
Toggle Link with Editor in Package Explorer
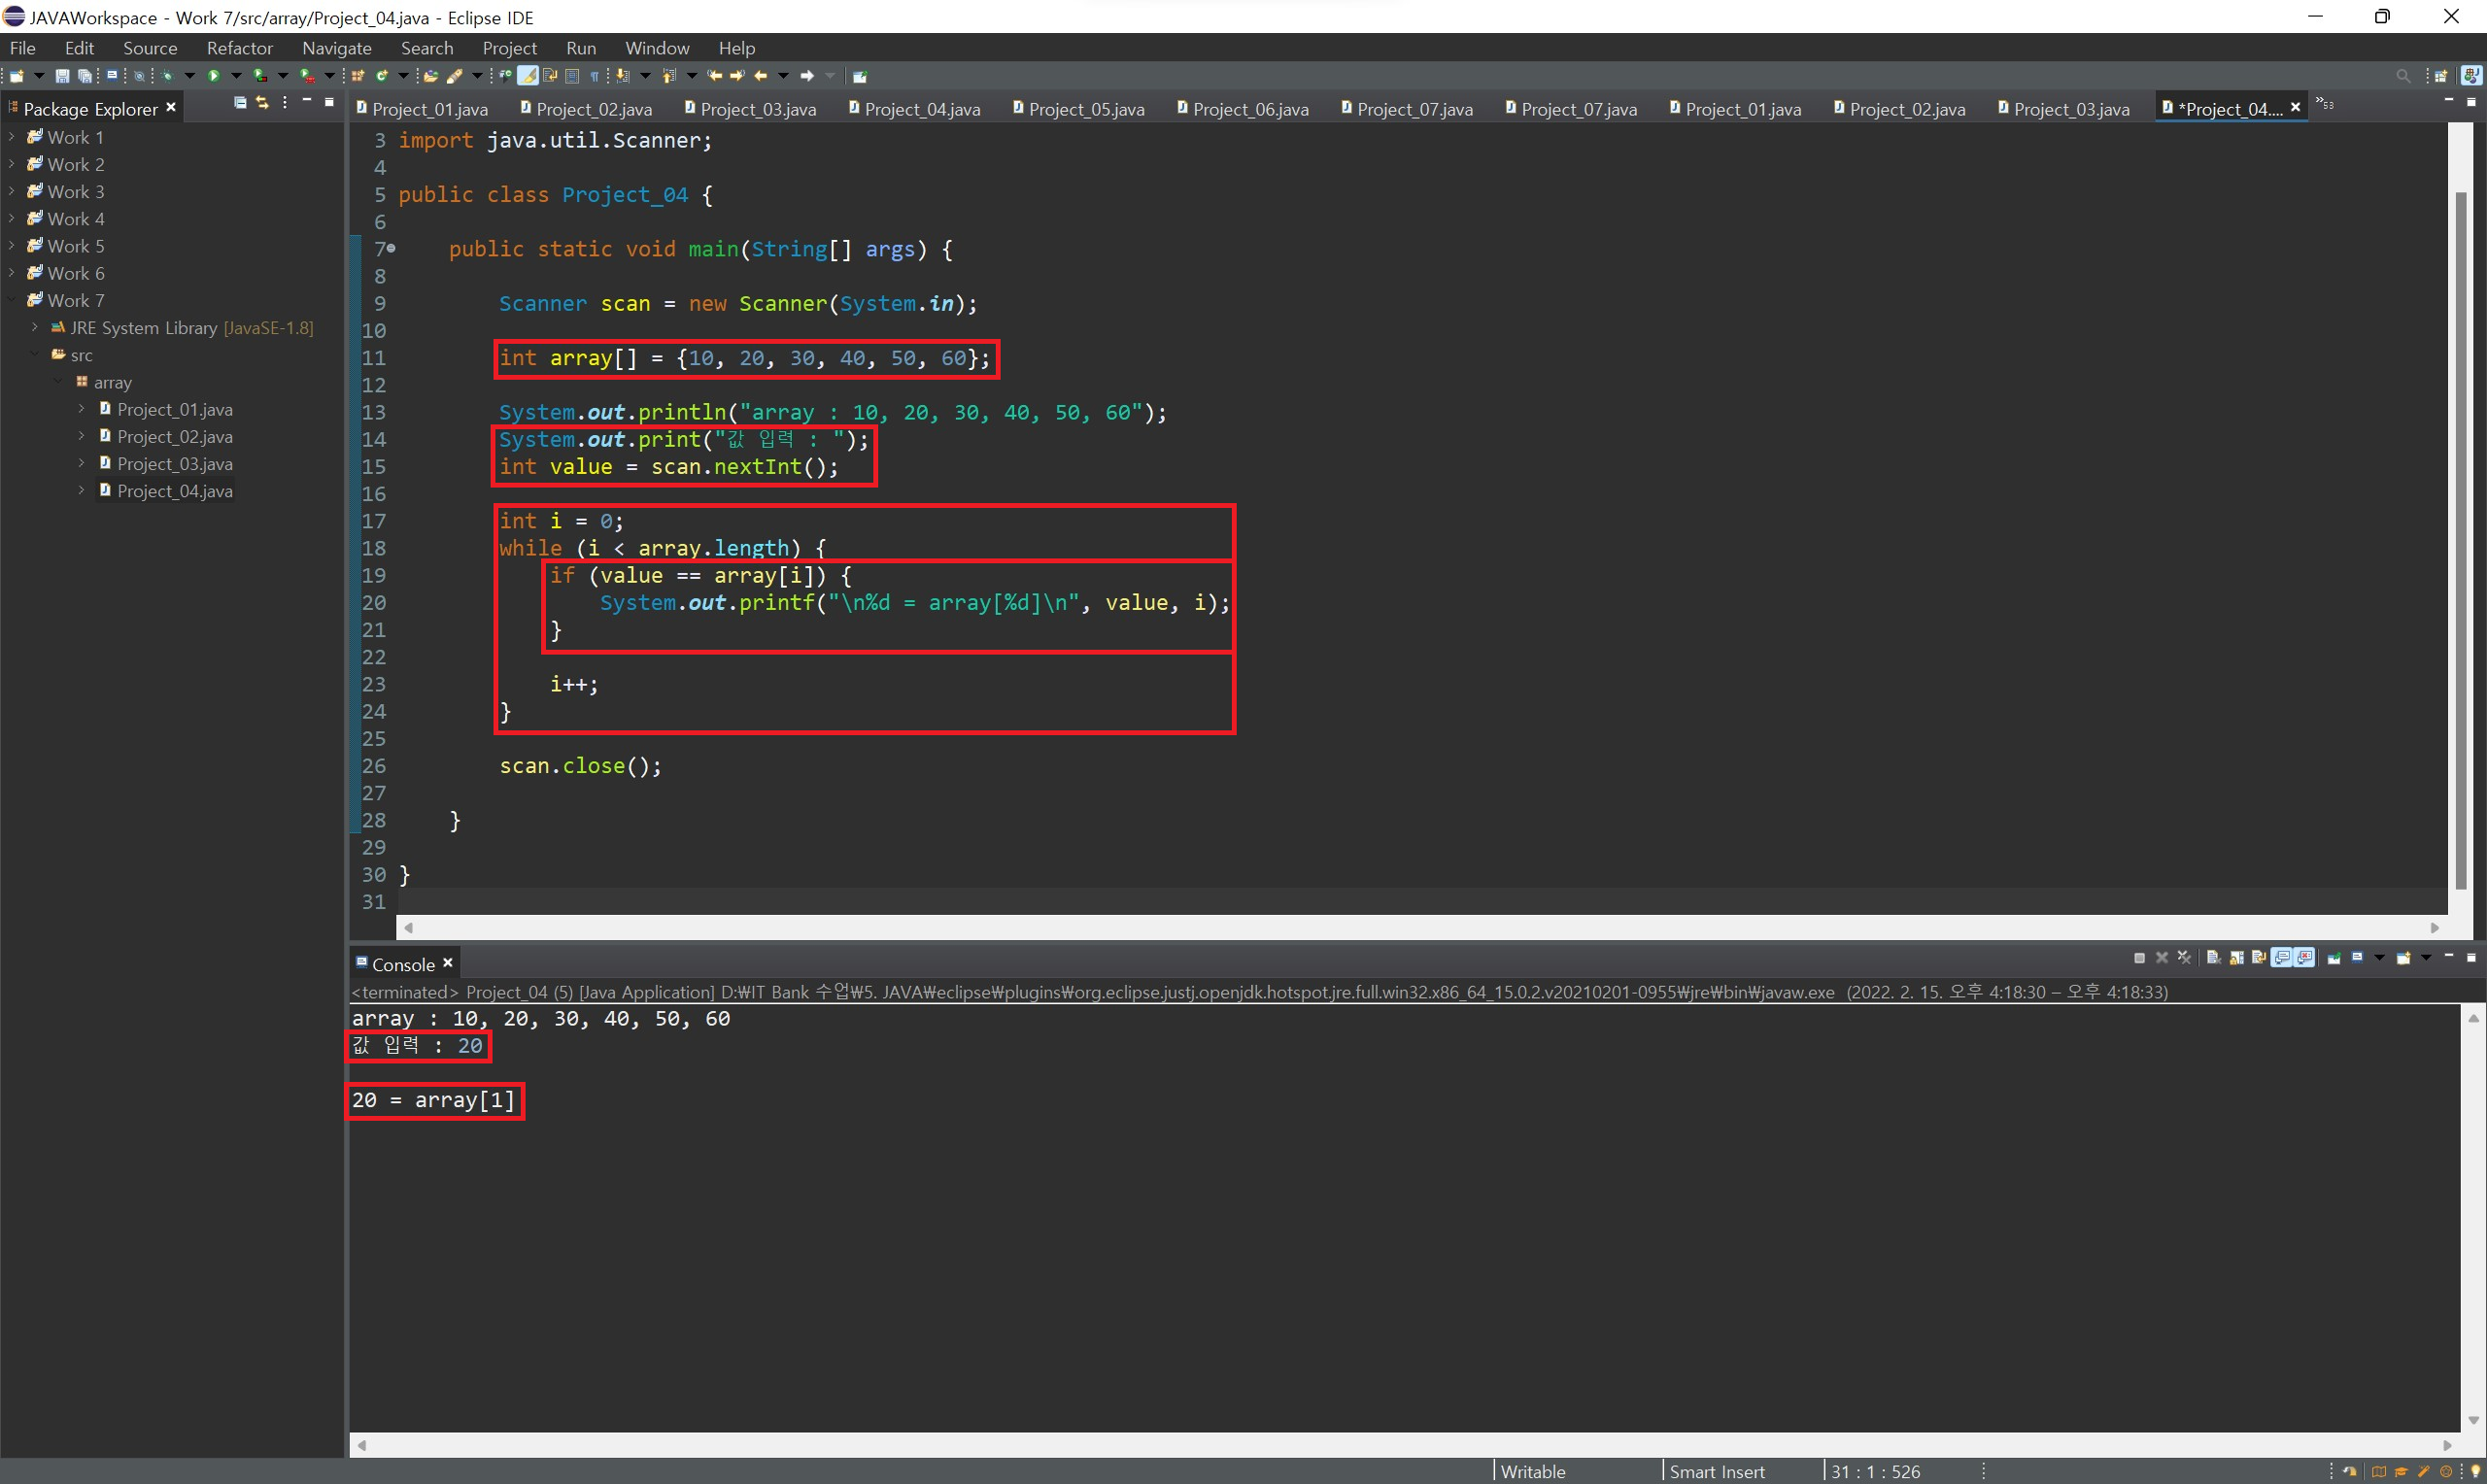(262, 103)
